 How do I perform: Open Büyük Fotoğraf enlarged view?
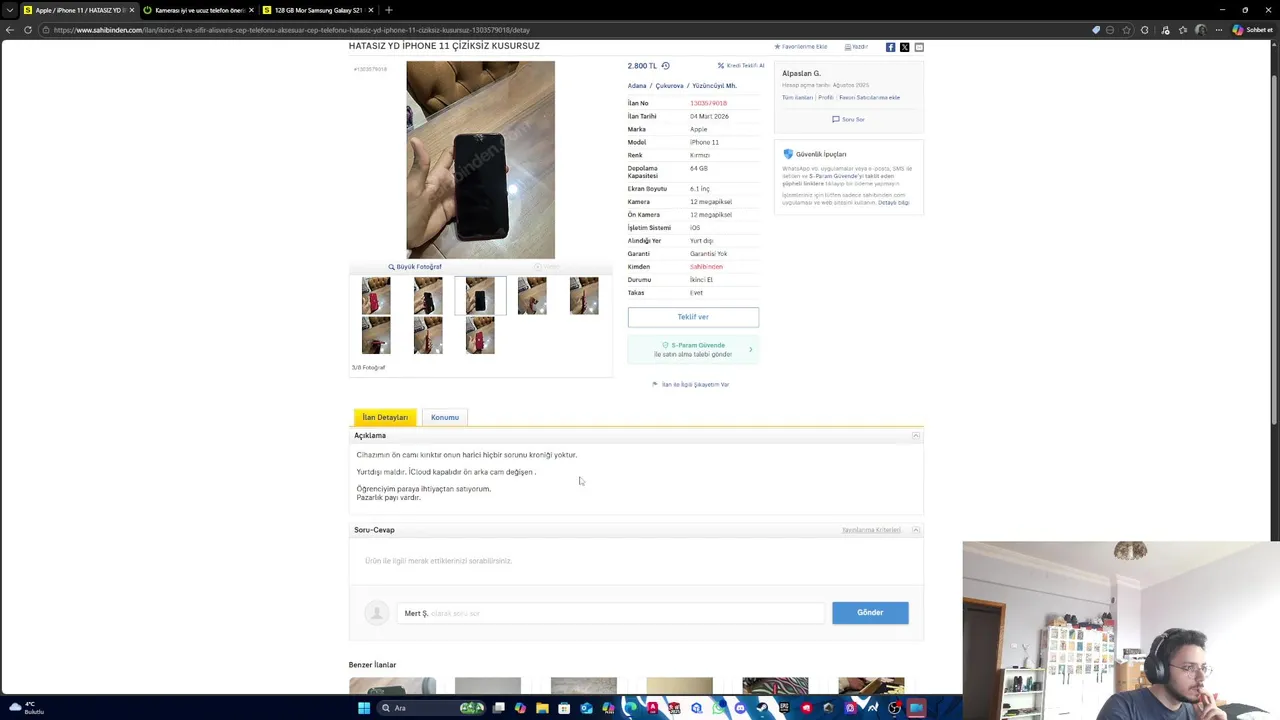[x=415, y=267]
